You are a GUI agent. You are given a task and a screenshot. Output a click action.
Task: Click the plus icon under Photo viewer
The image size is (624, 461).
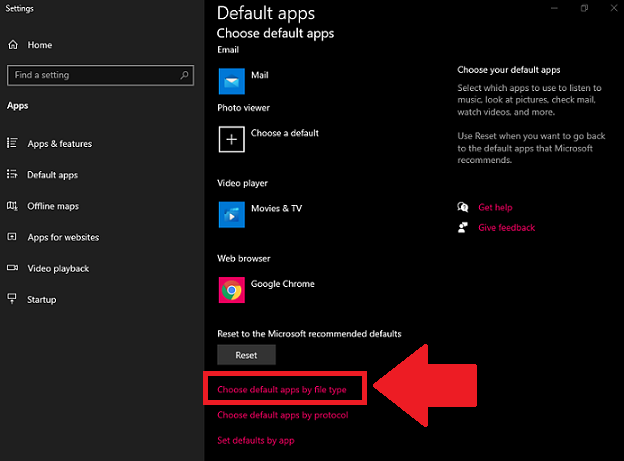tap(232, 138)
